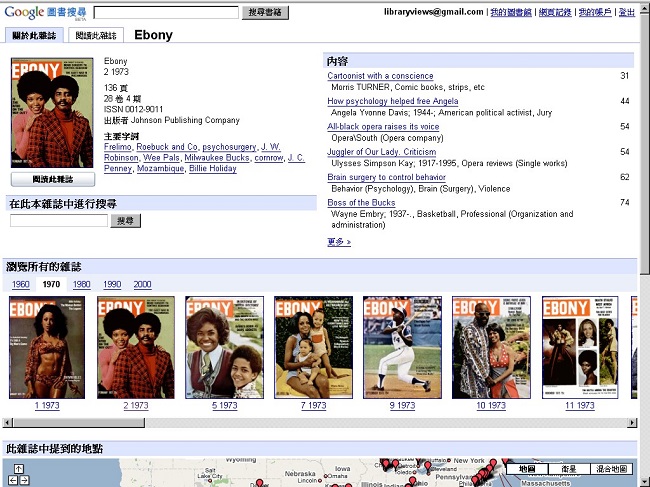Open the 2 1973 issue cover thumbnail
650x487 pixels.
[136, 347]
